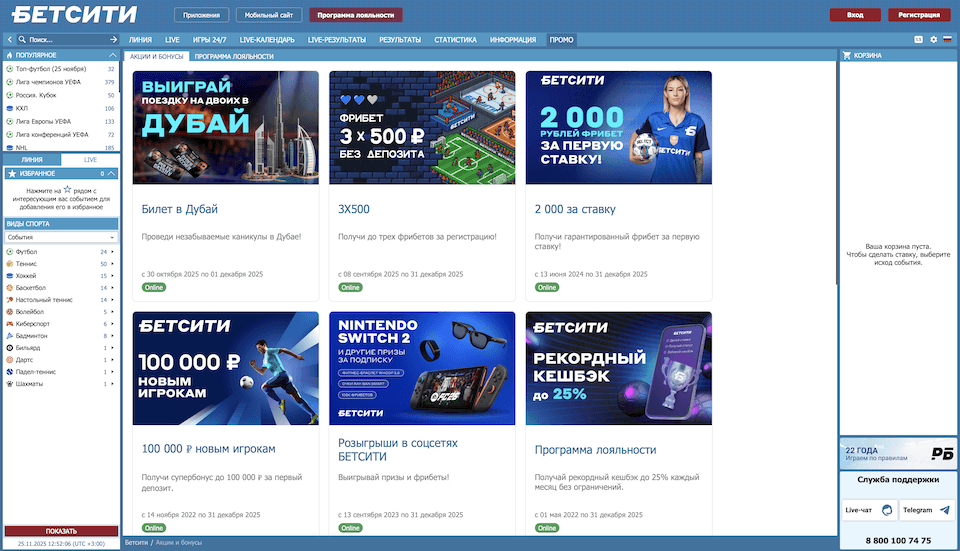Collapse the Популярное section
Image resolution: width=960 pixels, height=551 pixels.
point(113,55)
